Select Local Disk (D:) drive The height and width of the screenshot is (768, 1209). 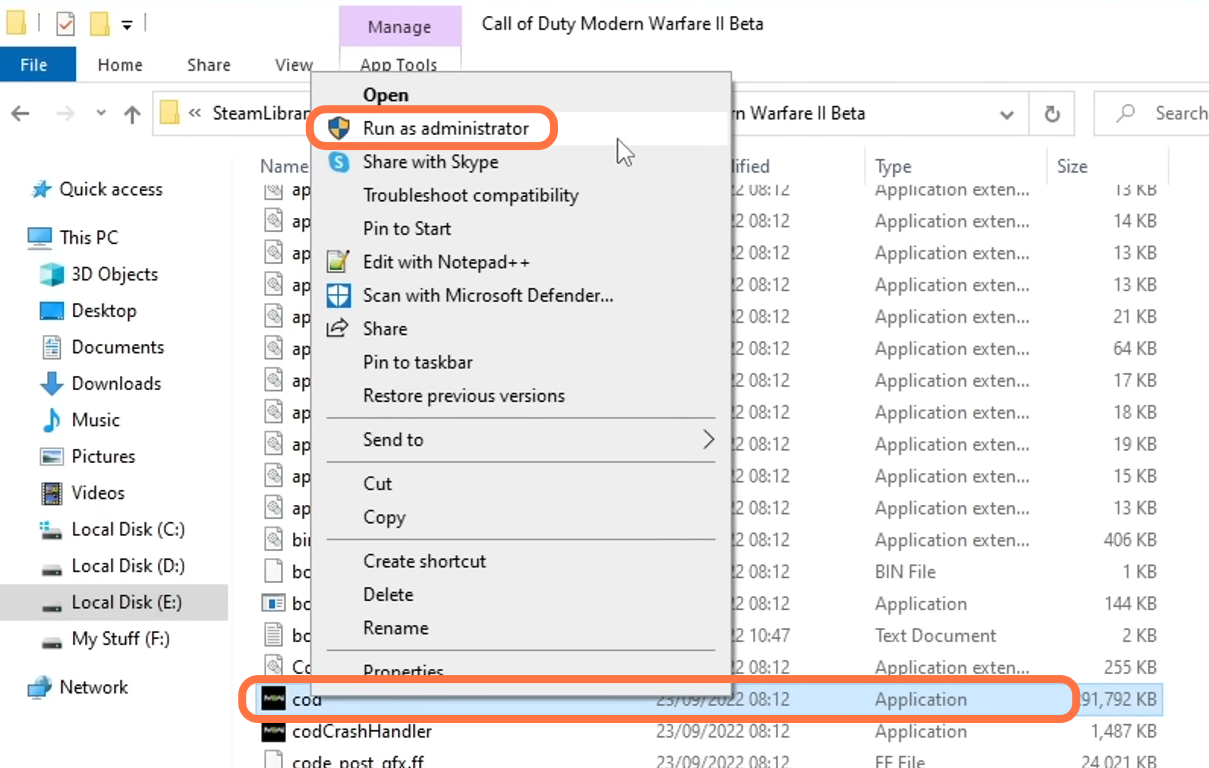tap(112, 566)
